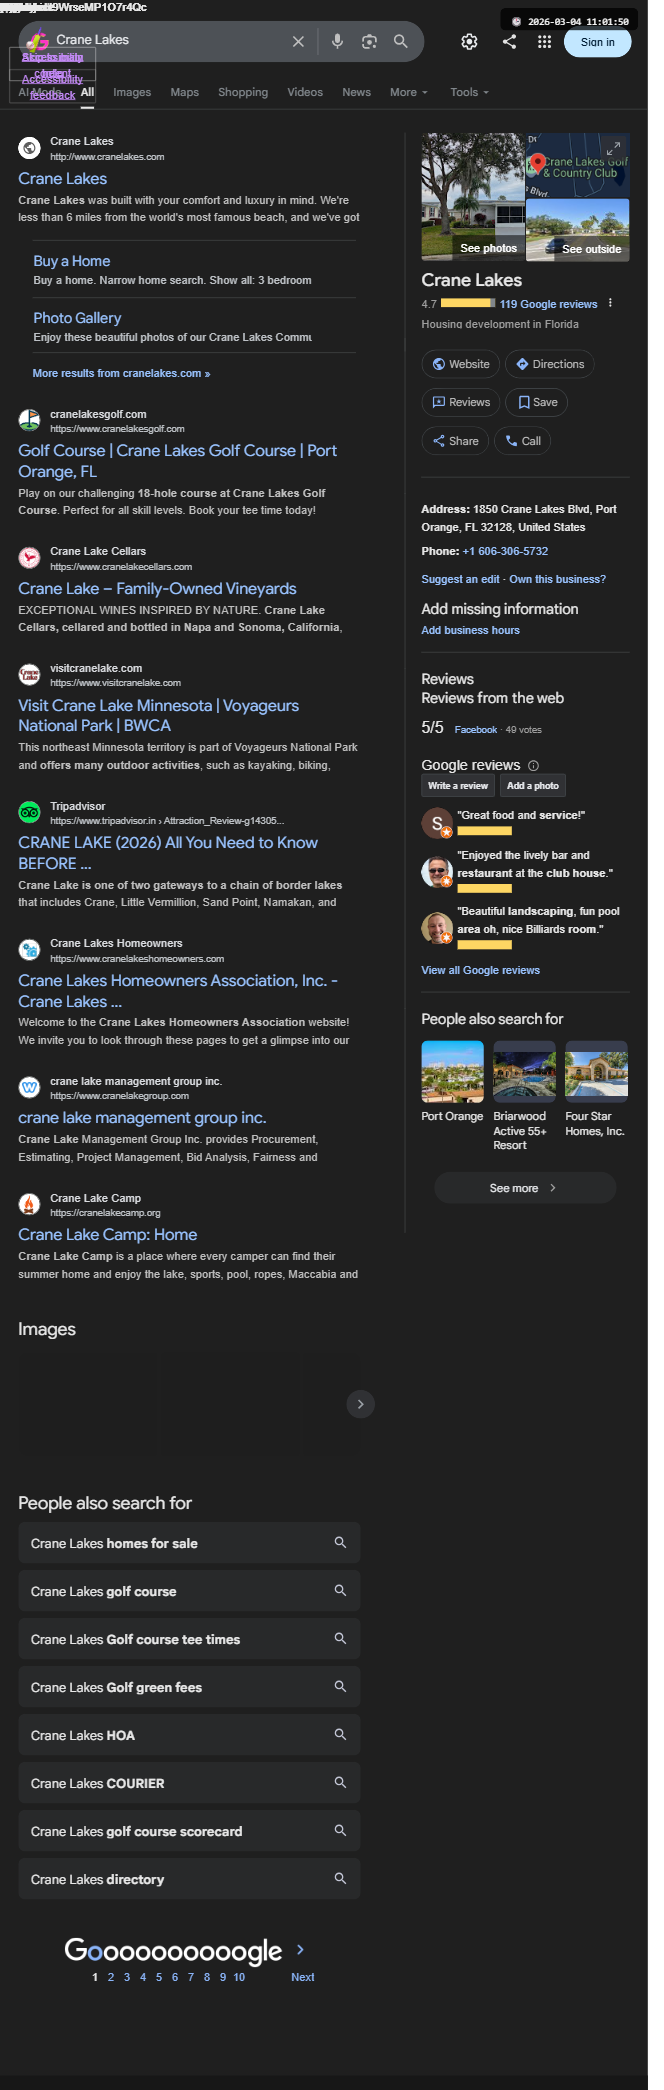Open More results from cranelakes.com

point(121,373)
